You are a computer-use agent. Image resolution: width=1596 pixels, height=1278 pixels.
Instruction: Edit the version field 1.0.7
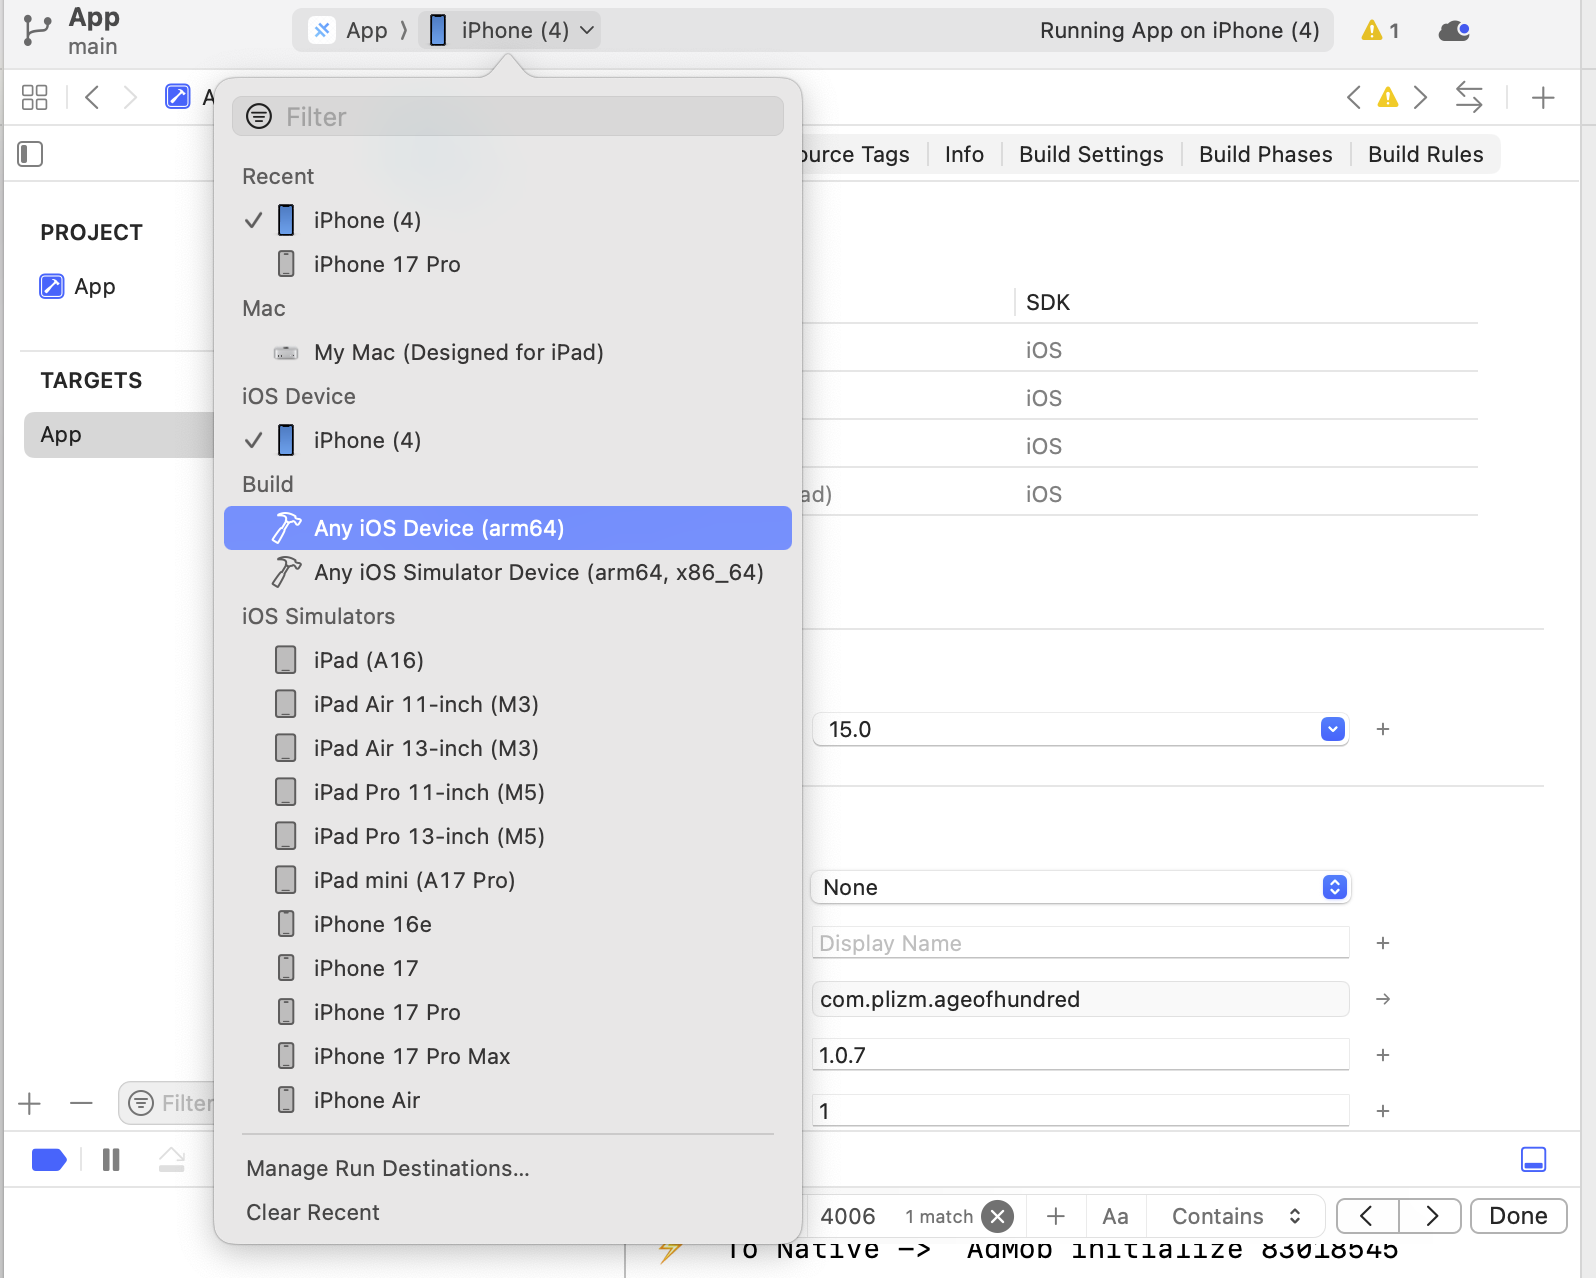[1080, 1055]
